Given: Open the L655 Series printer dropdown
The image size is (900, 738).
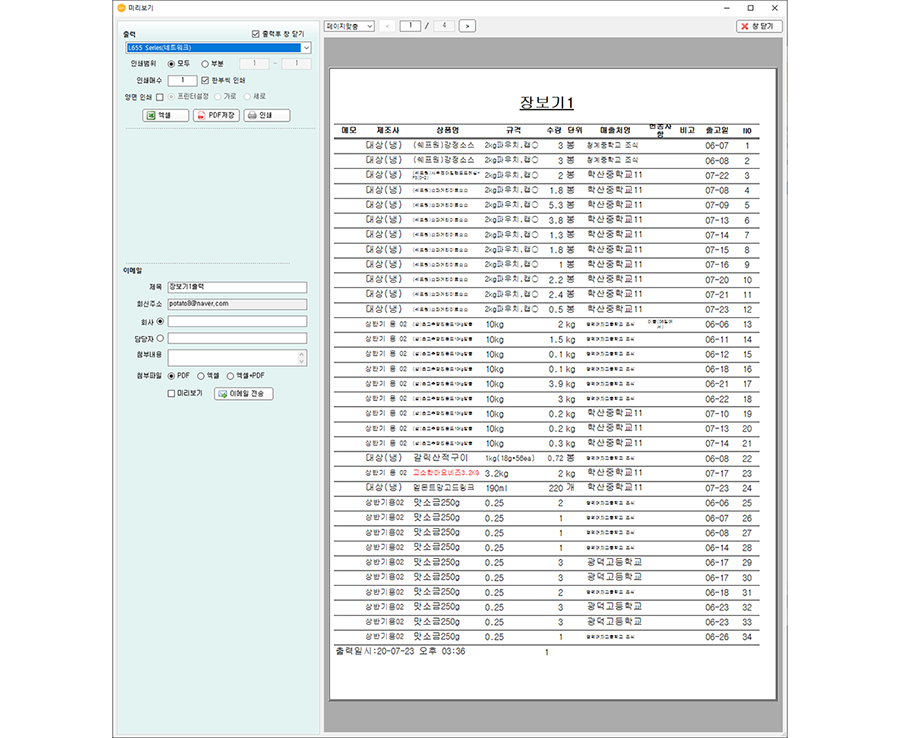Looking at the screenshot, I should [x=305, y=47].
